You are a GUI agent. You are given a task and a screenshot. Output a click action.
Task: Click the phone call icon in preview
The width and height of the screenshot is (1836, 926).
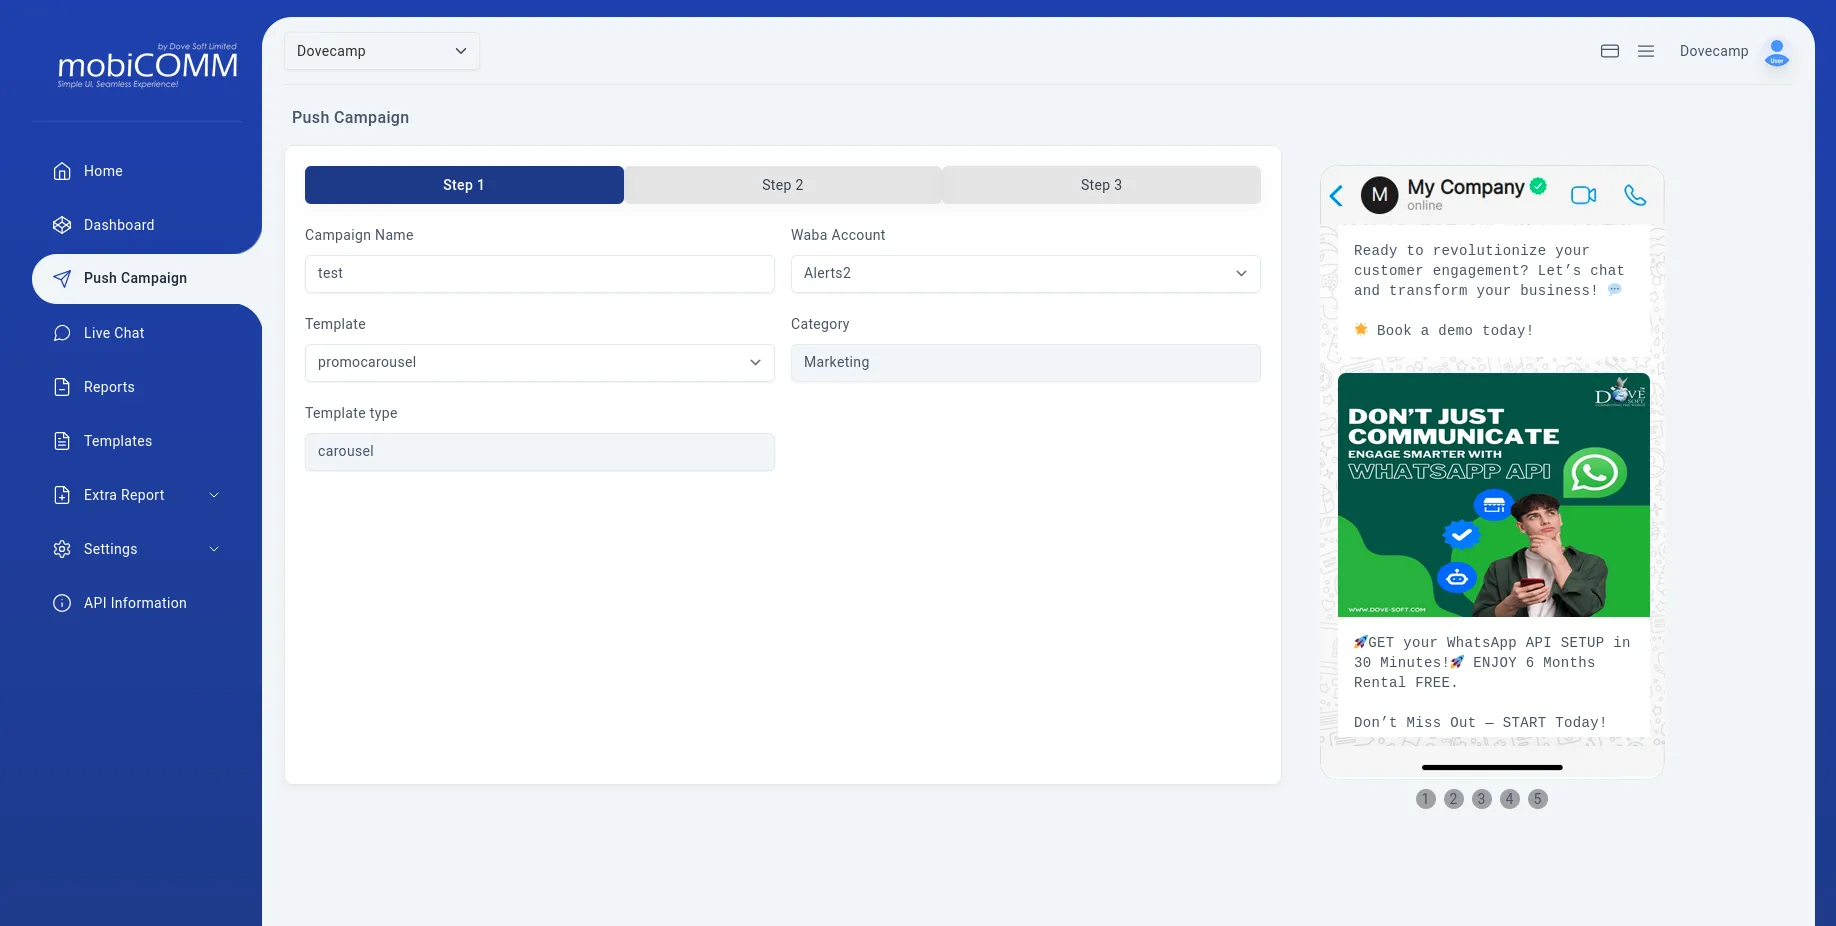pyautogui.click(x=1635, y=195)
